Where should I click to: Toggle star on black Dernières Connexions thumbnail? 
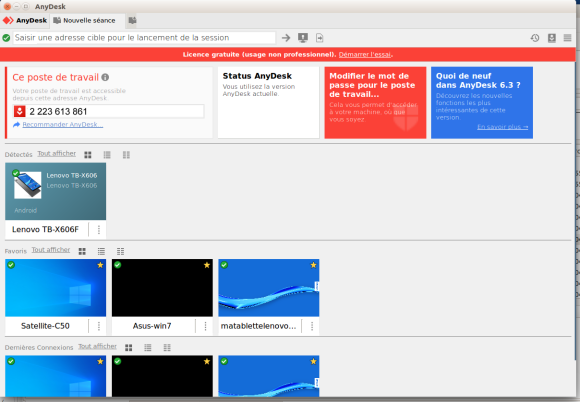point(207,361)
